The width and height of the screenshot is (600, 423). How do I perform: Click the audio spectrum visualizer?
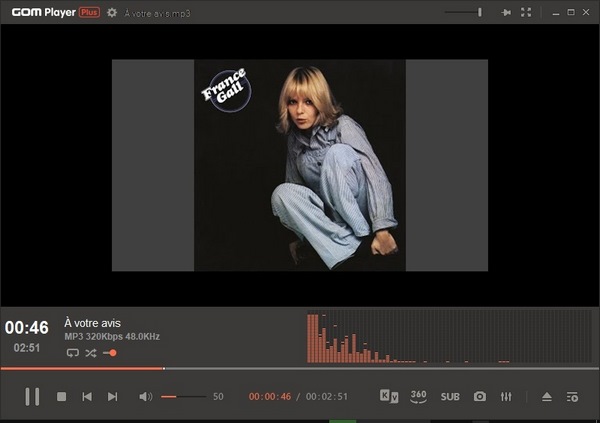pos(450,336)
